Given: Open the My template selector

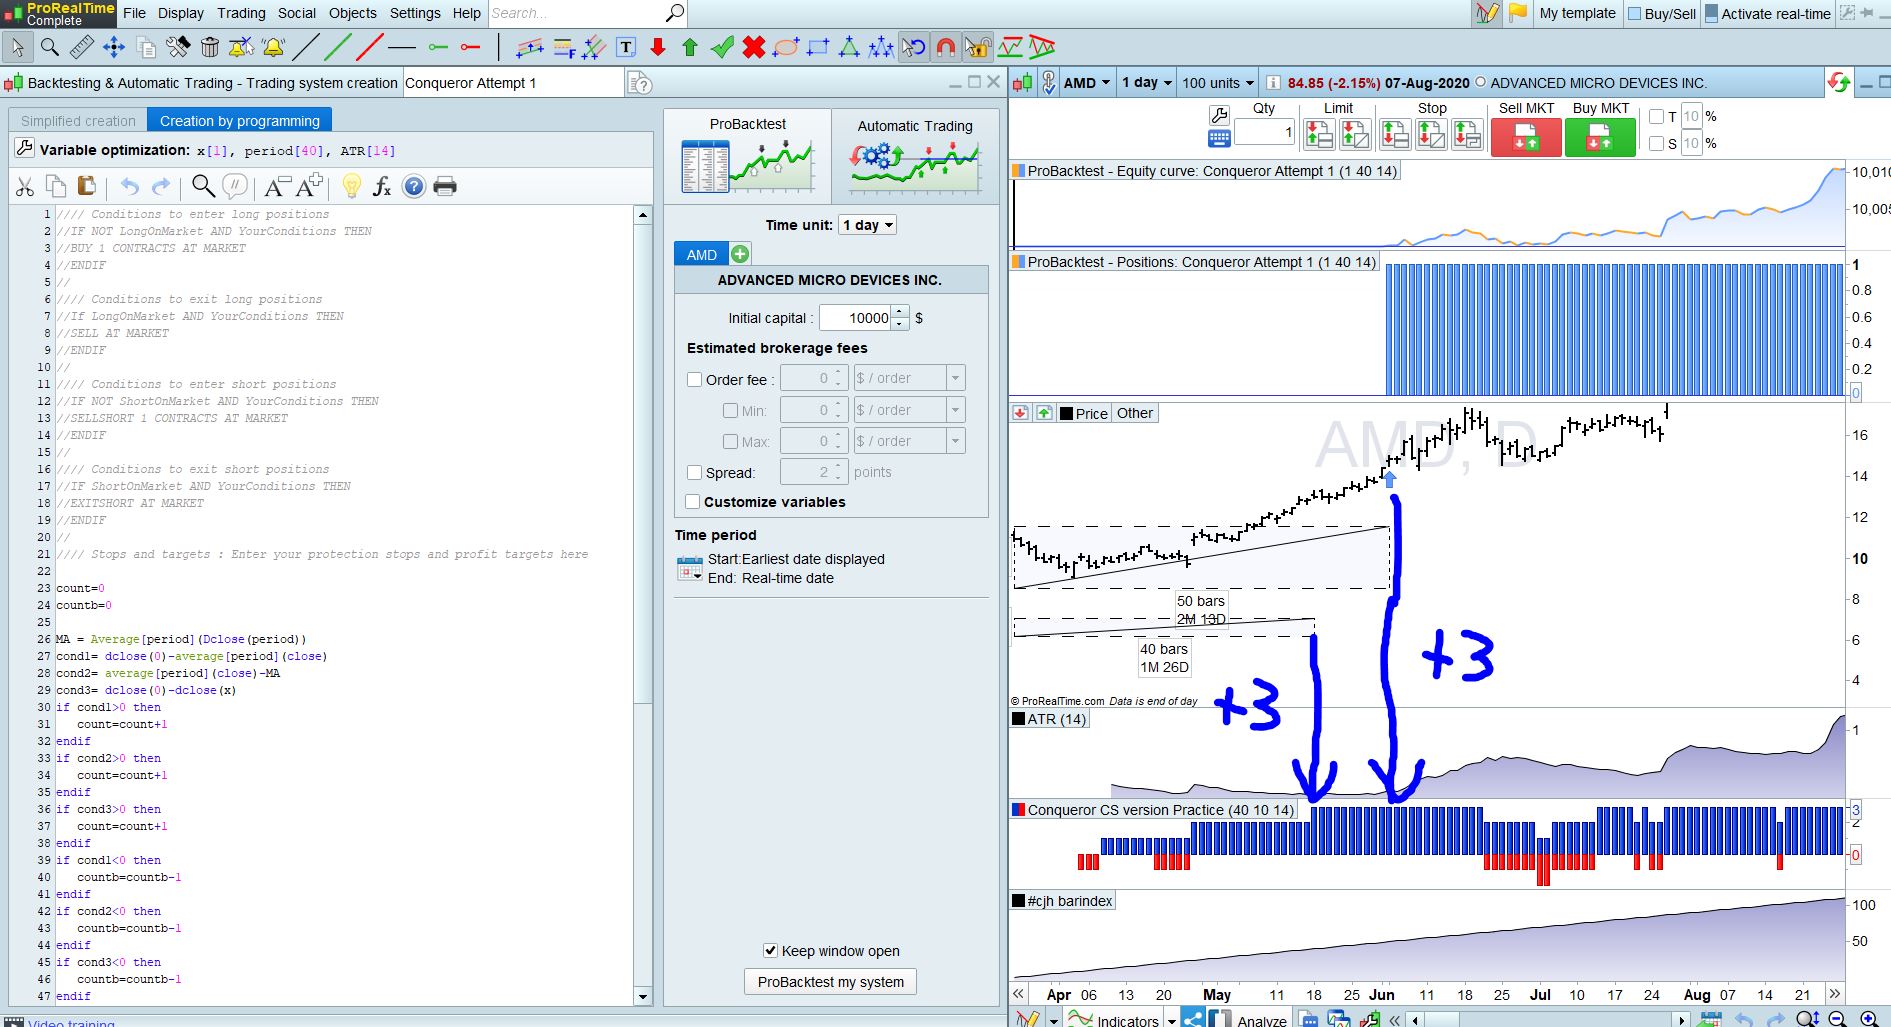Looking at the screenshot, I should coord(1577,13).
